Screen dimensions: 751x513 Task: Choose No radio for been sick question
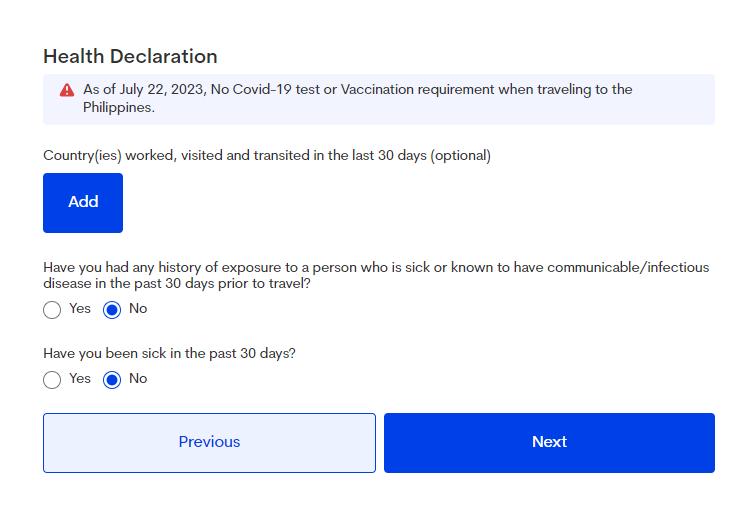pyautogui.click(x=112, y=380)
